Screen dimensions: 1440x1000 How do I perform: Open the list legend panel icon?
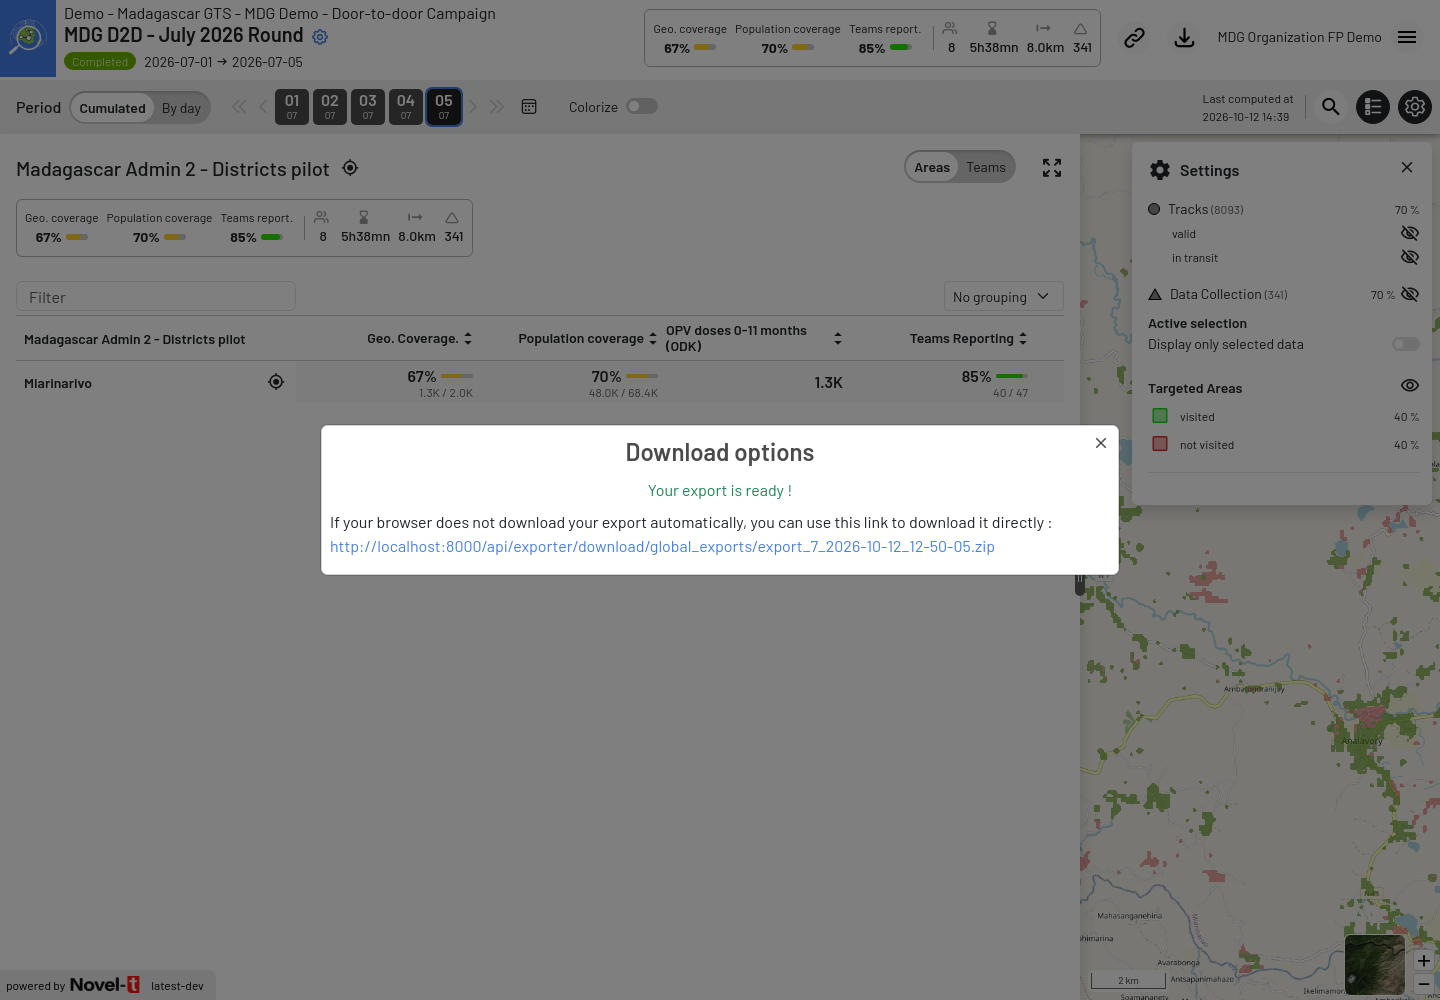tap(1373, 107)
